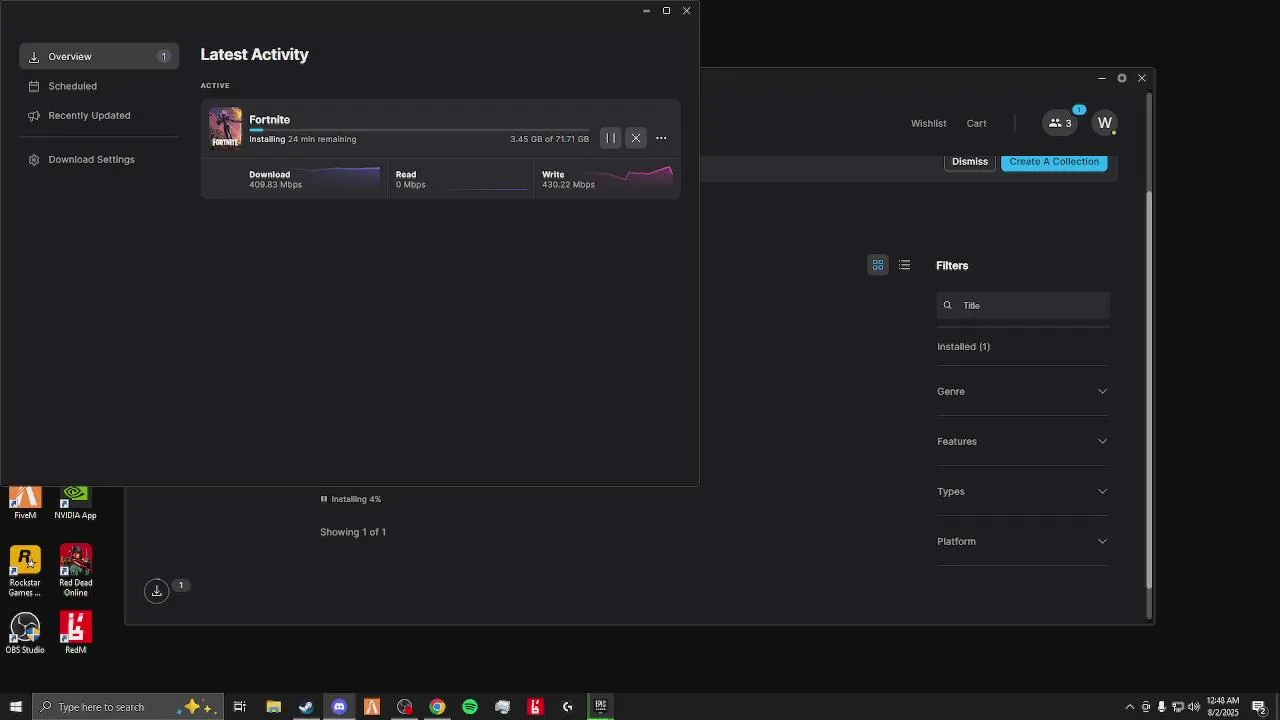Screen dimensions: 1280x720
Task: Click the Title filter search field
Action: (x=1023, y=305)
